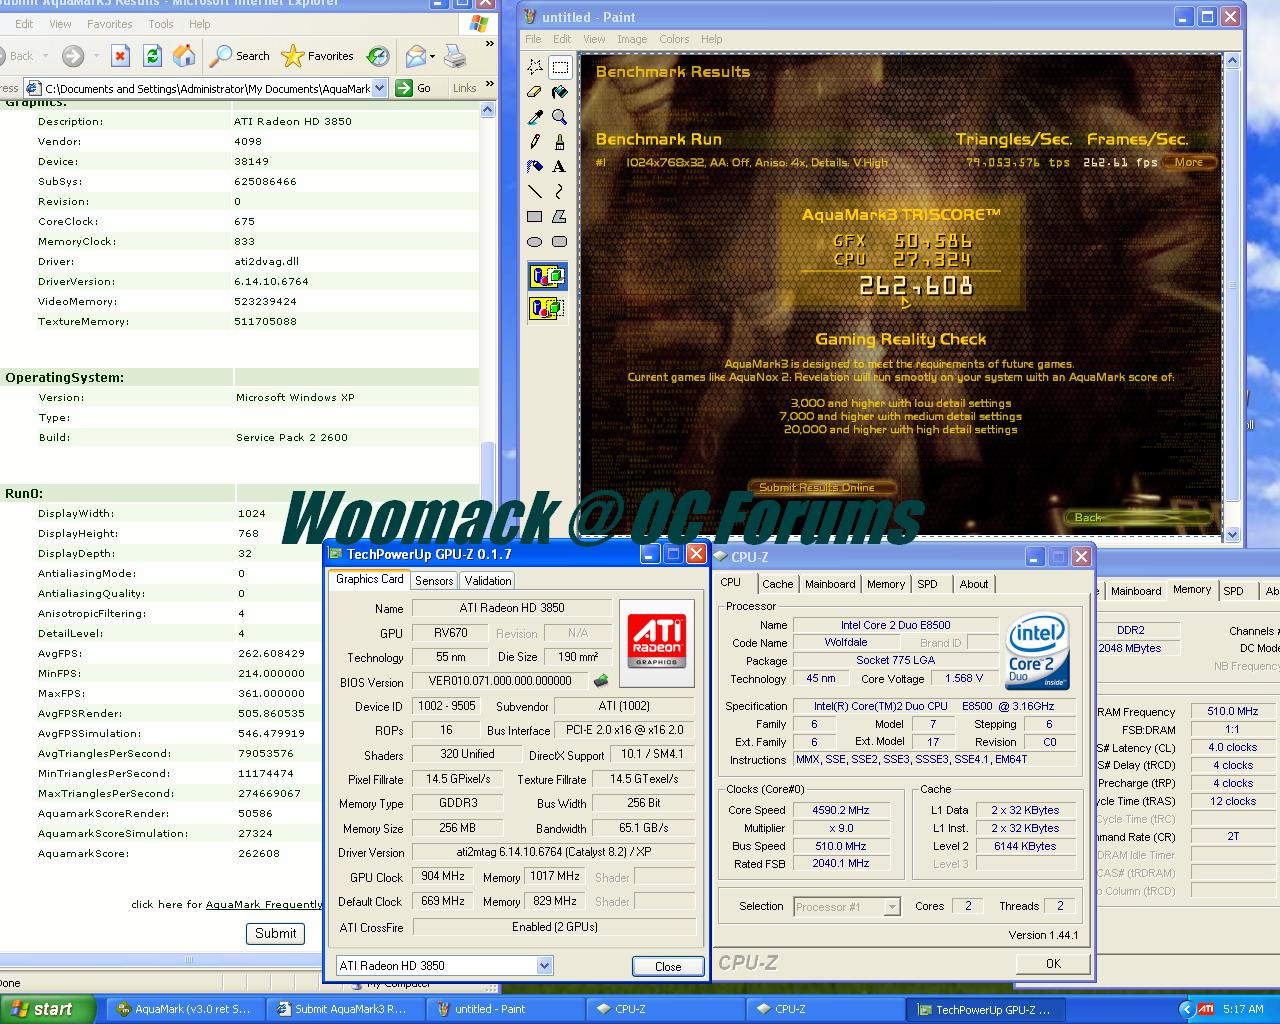Viewport: 1280px width, 1024px height.
Task: Expand IE toolbar overflow chevron
Action: pos(489,44)
